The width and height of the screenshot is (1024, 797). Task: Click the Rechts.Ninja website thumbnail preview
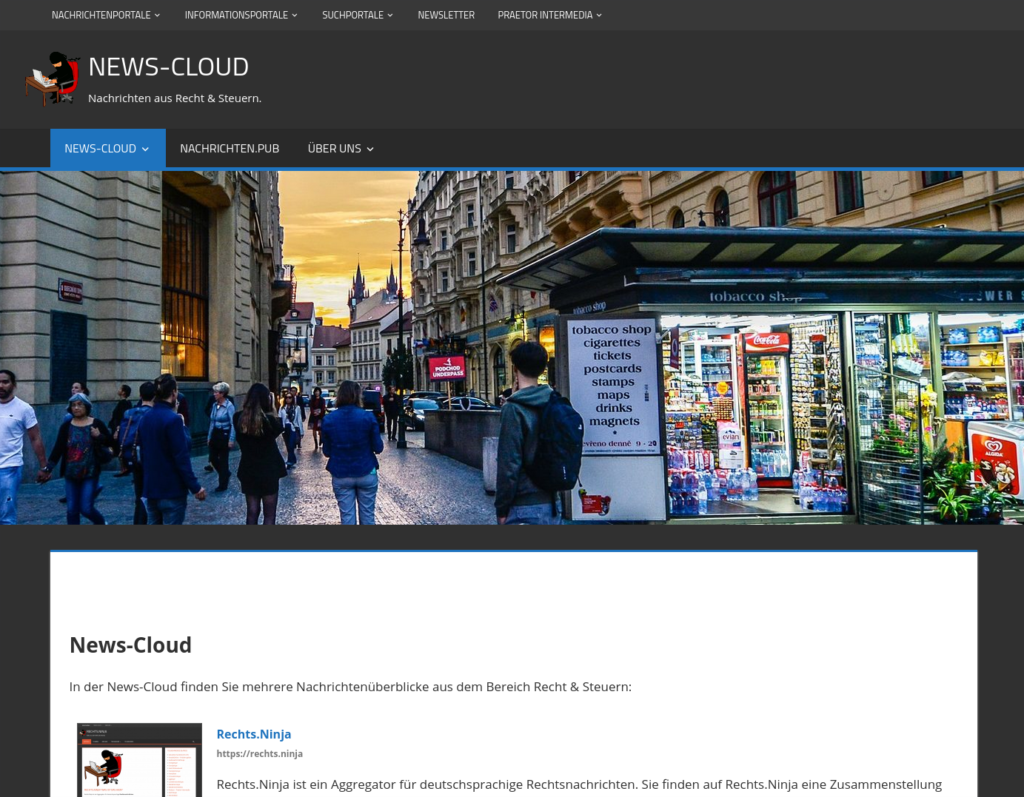tap(139, 760)
